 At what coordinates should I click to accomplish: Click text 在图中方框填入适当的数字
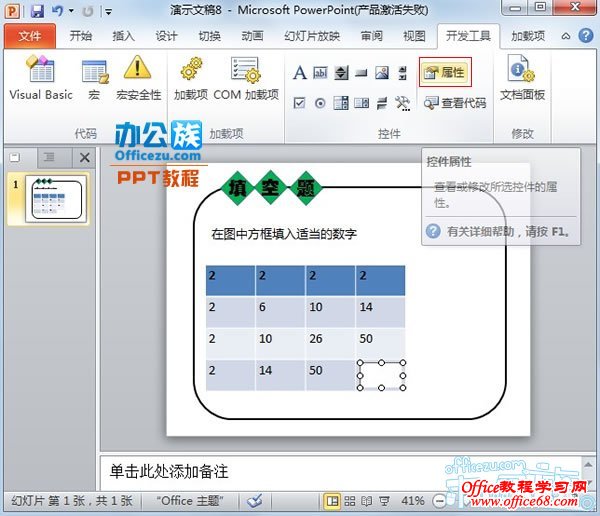click(284, 234)
